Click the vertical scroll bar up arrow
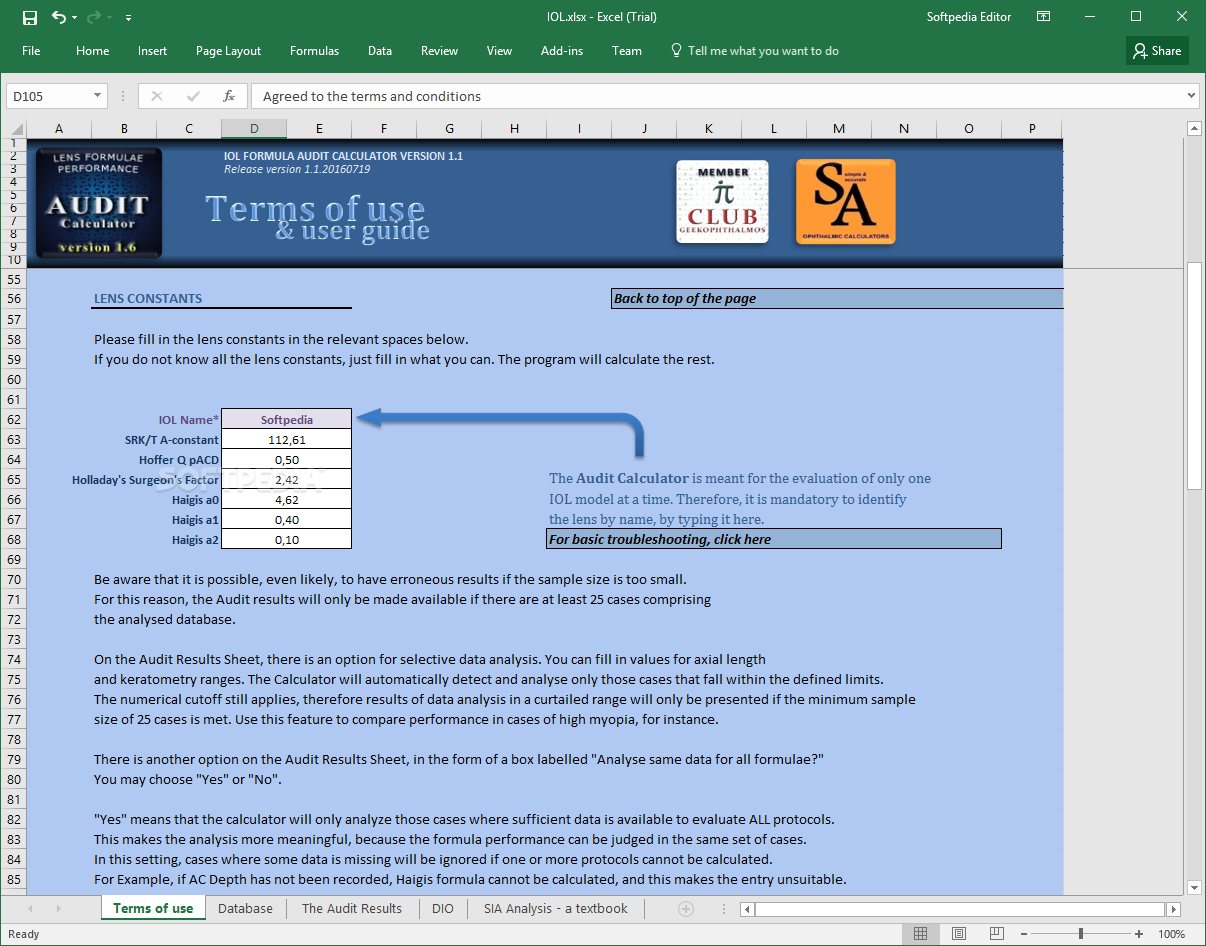Screen dimensions: 1206x946 (x=1194, y=128)
